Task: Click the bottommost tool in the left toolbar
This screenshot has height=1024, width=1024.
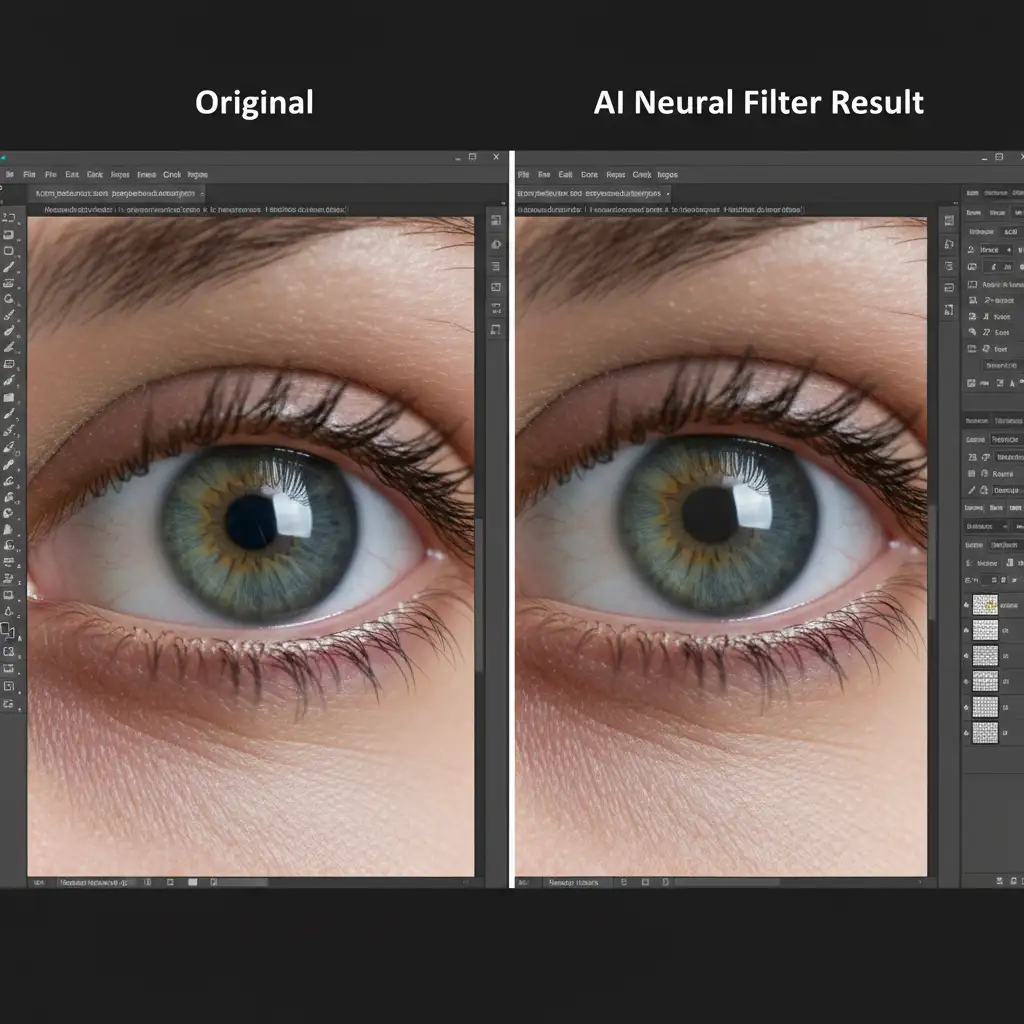Action: click(x=9, y=704)
